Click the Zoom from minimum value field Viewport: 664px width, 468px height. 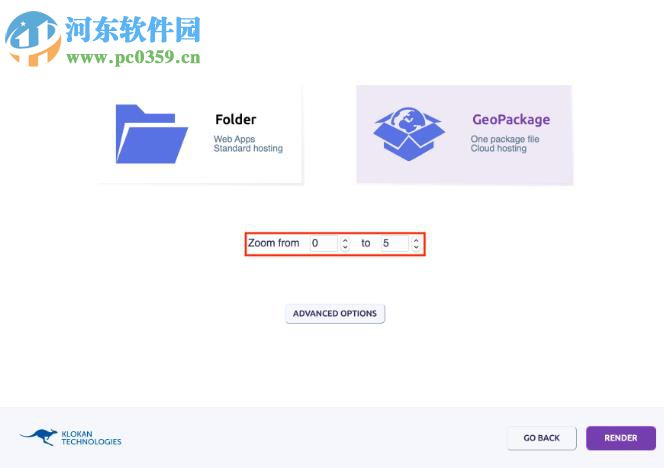324,243
